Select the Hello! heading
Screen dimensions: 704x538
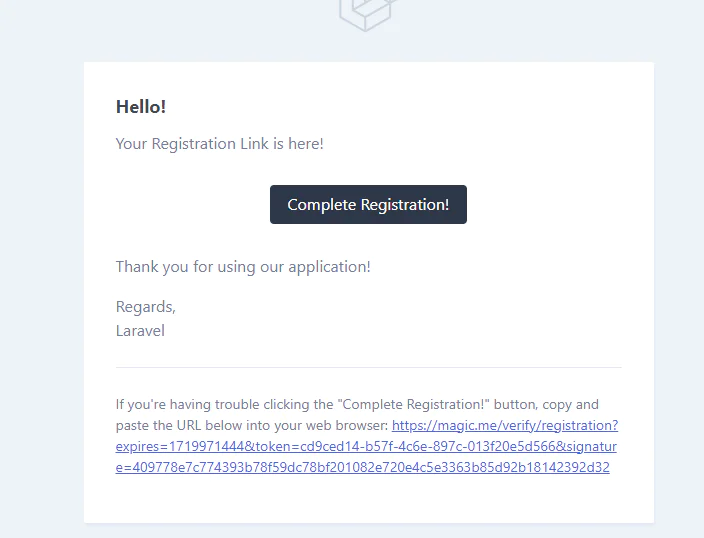[141, 107]
